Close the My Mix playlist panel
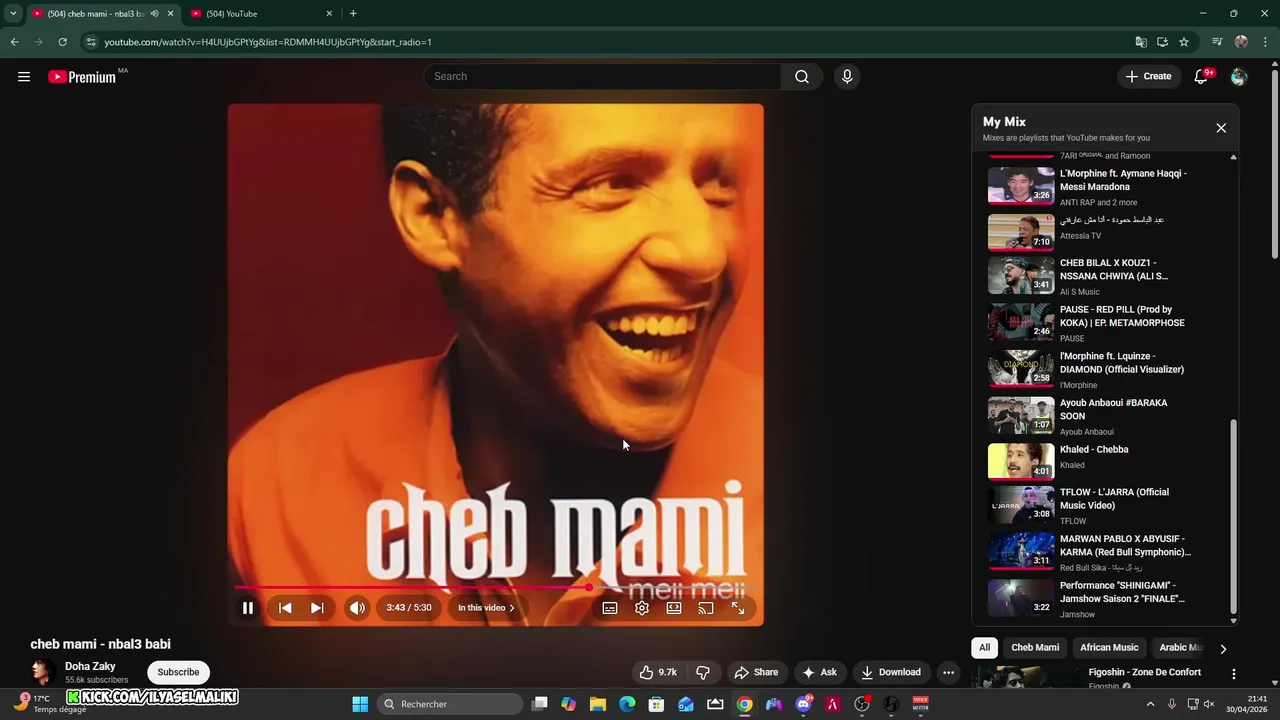1280x720 pixels. (1221, 128)
